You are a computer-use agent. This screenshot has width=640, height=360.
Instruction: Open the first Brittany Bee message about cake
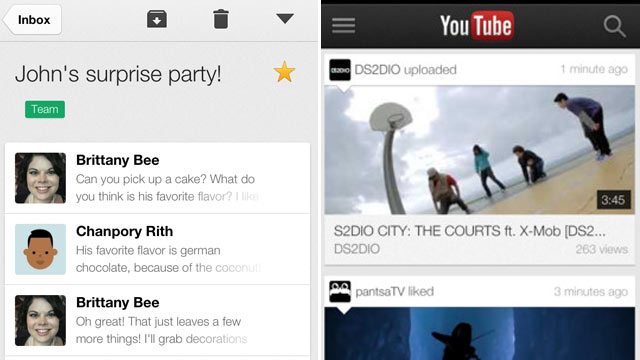[x=158, y=178]
